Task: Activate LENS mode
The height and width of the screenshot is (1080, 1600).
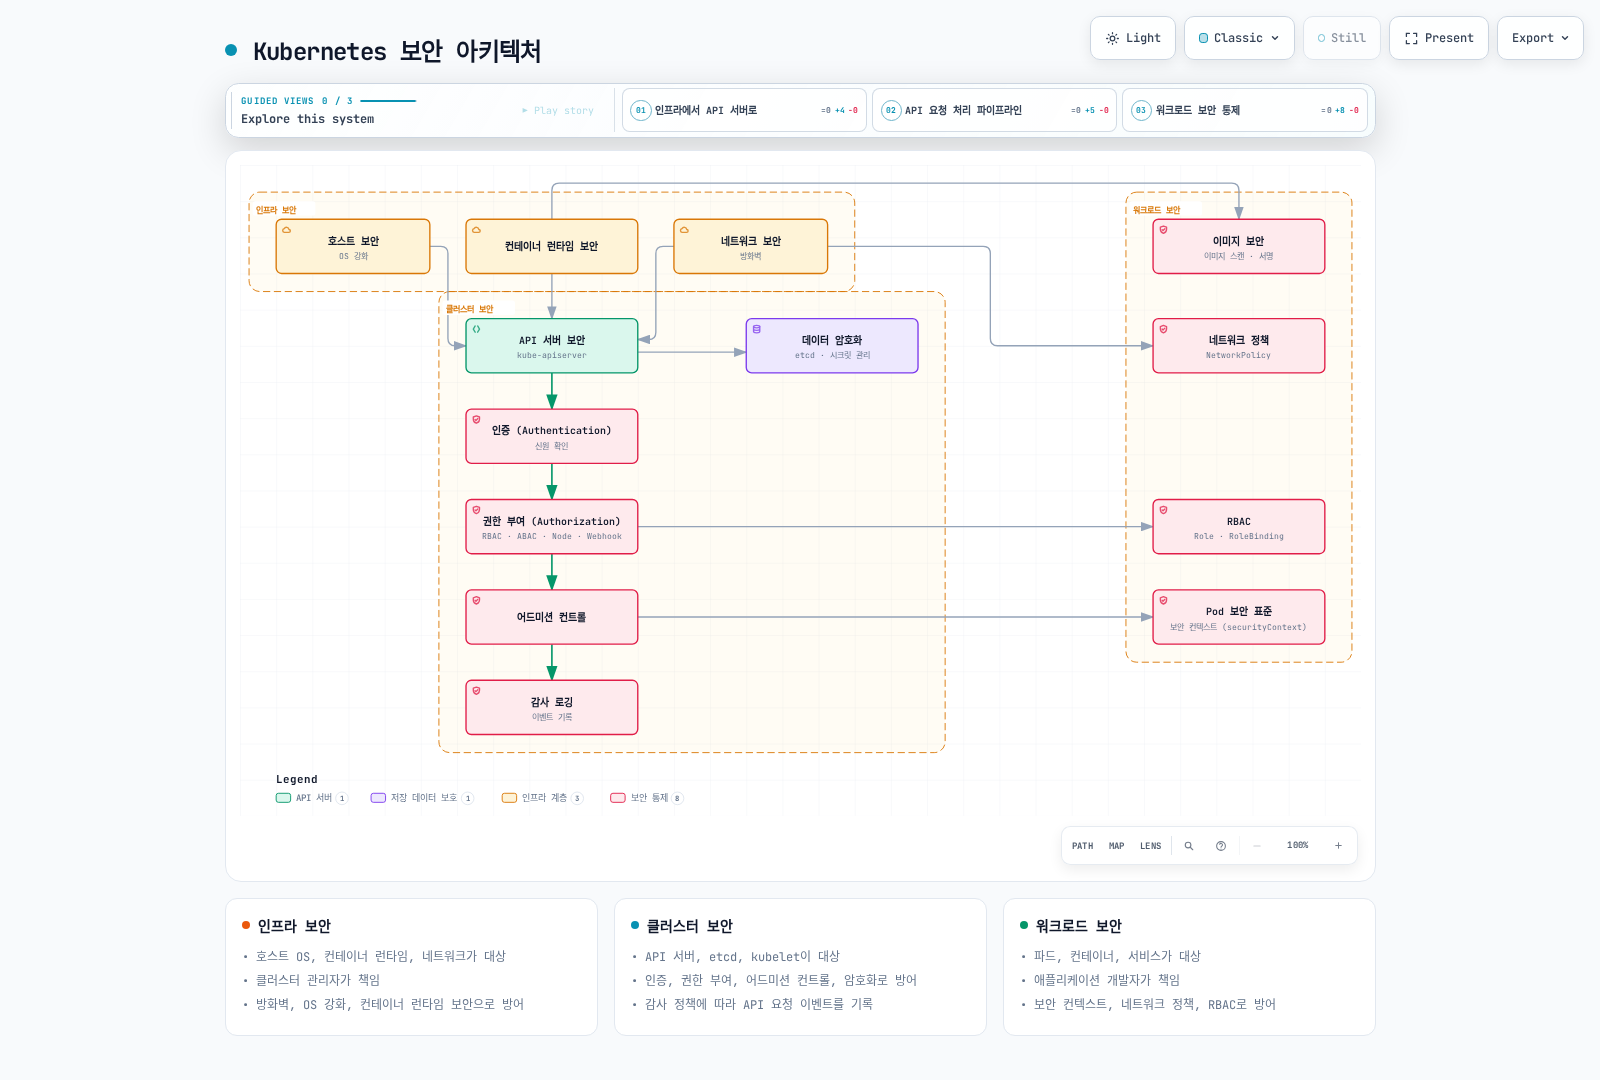Action: tap(1151, 846)
